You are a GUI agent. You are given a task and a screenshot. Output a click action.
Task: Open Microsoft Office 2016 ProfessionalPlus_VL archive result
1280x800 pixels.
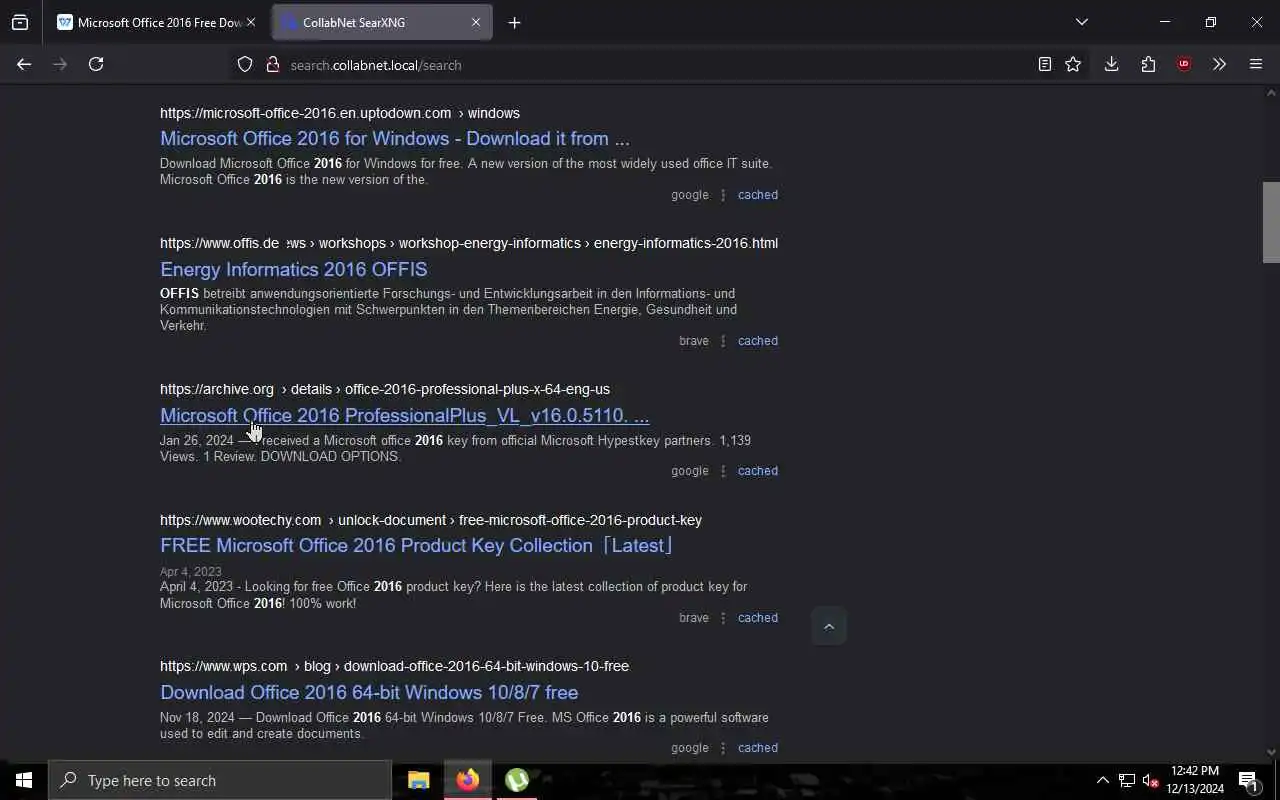[x=405, y=415]
